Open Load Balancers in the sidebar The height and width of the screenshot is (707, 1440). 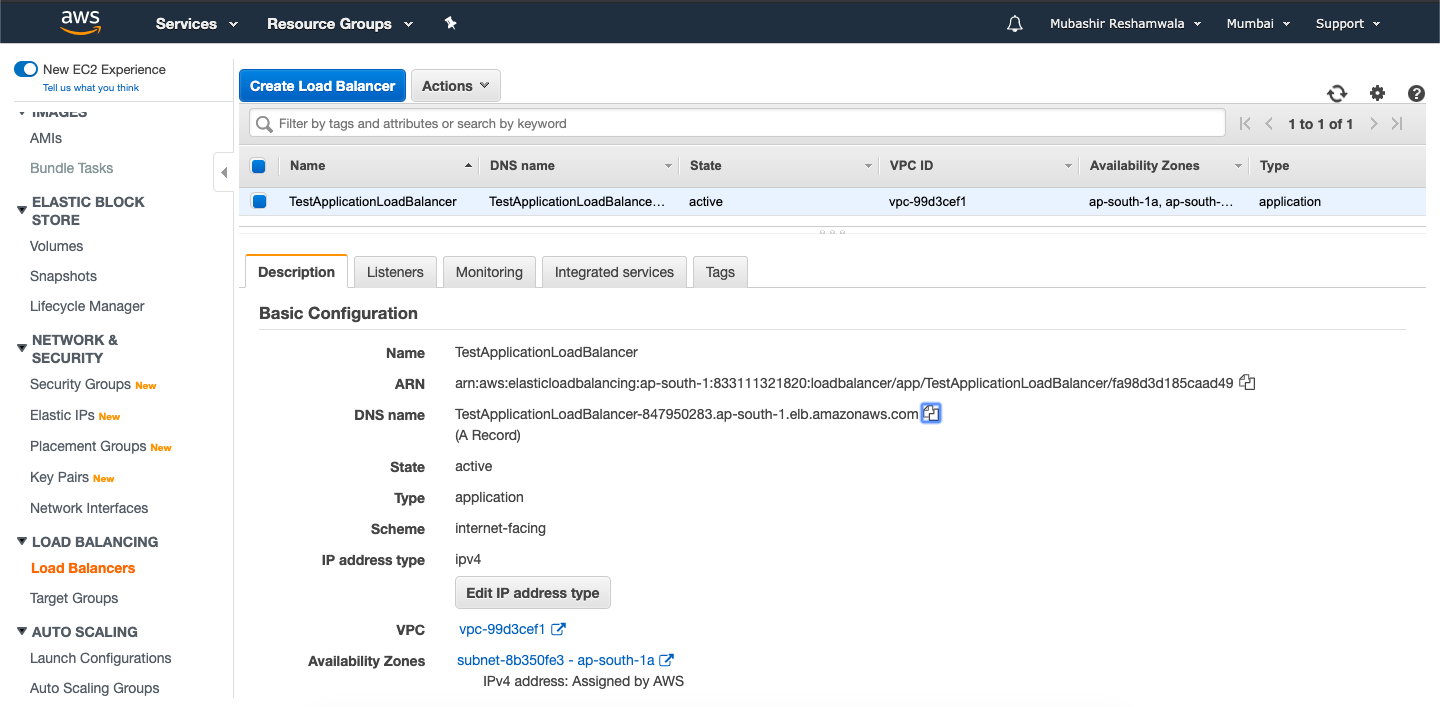click(x=83, y=568)
